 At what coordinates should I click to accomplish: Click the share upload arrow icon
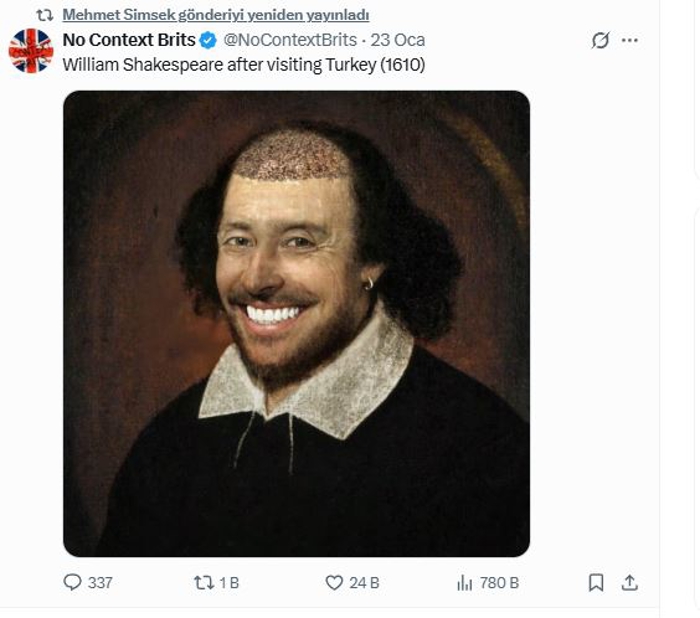pos(630,582)
